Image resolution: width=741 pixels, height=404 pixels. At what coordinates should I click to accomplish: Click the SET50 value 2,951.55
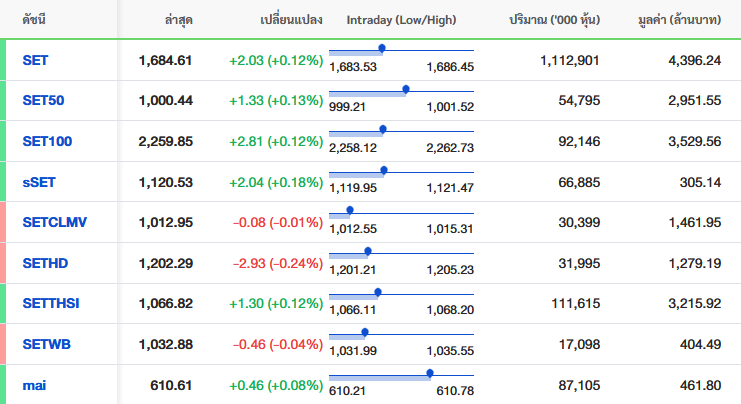coord(695,101)
